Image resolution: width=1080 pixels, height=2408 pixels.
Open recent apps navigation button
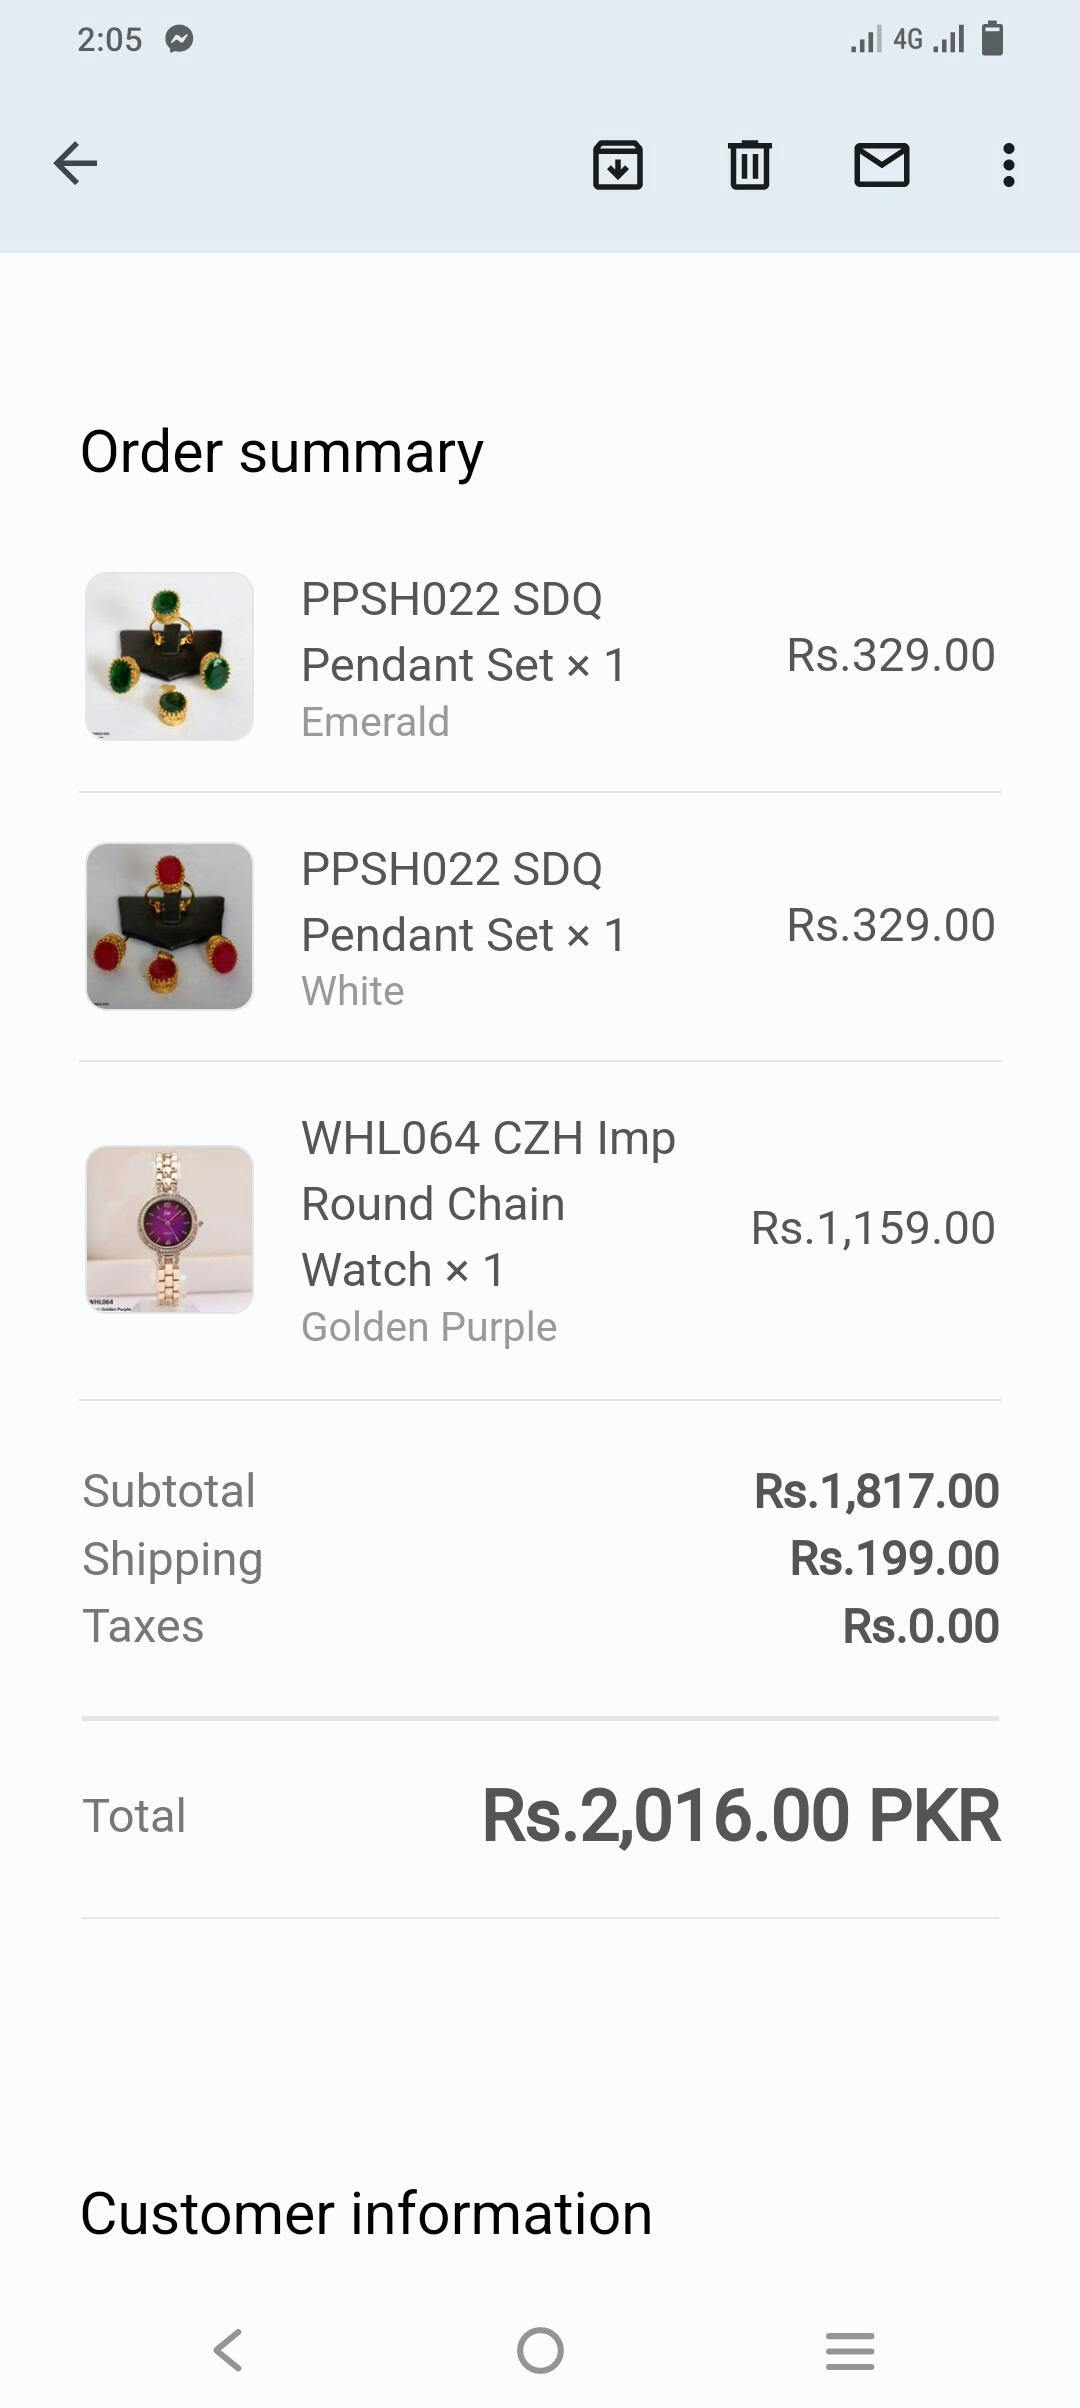tap(850, 2350)
